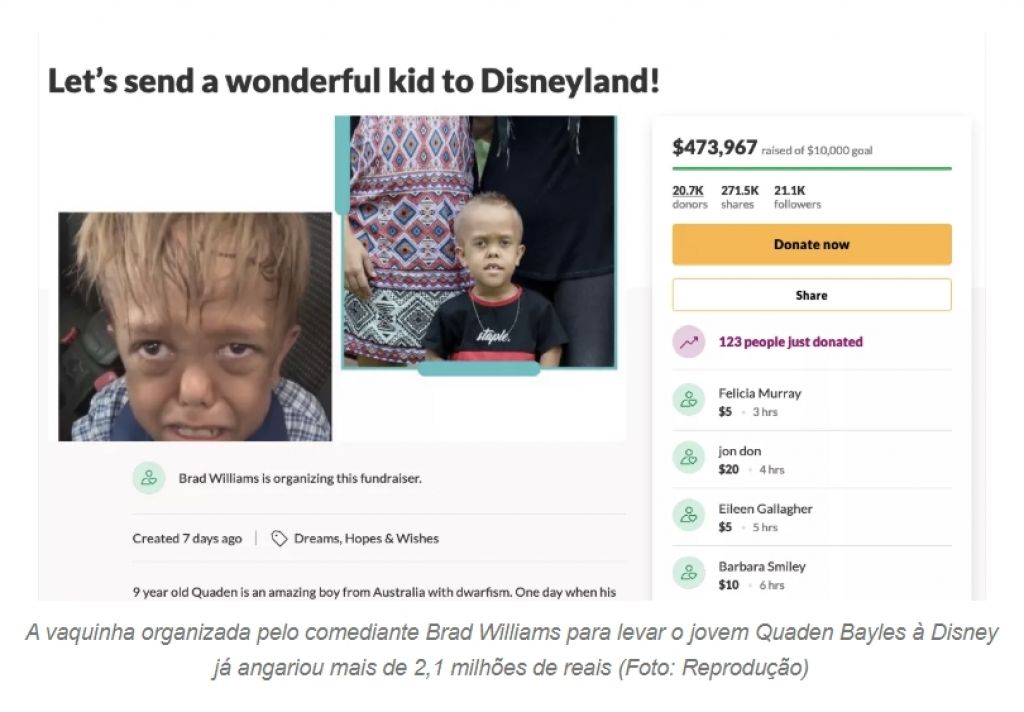The width and height of the screenshot is (1024, 712).
Task: Click Barbara Smiley's donor avatar icon
Action: (x=689, y=573)
